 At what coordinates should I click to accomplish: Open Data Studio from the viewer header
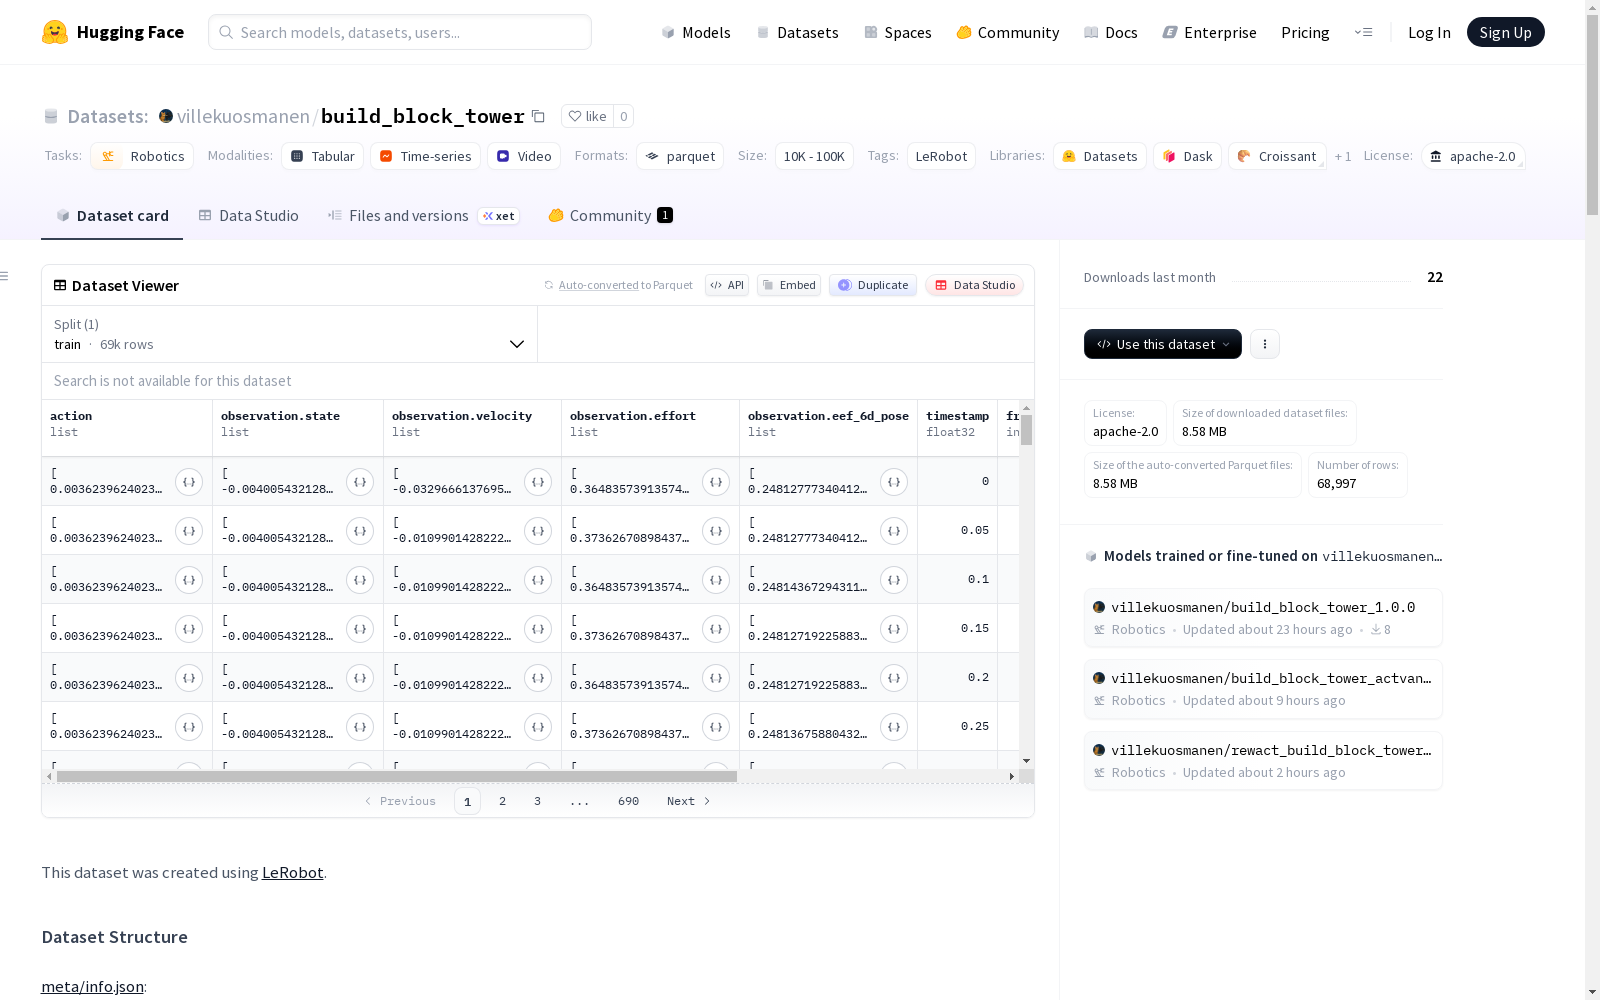pyautogui.click(x=975, y=285)
